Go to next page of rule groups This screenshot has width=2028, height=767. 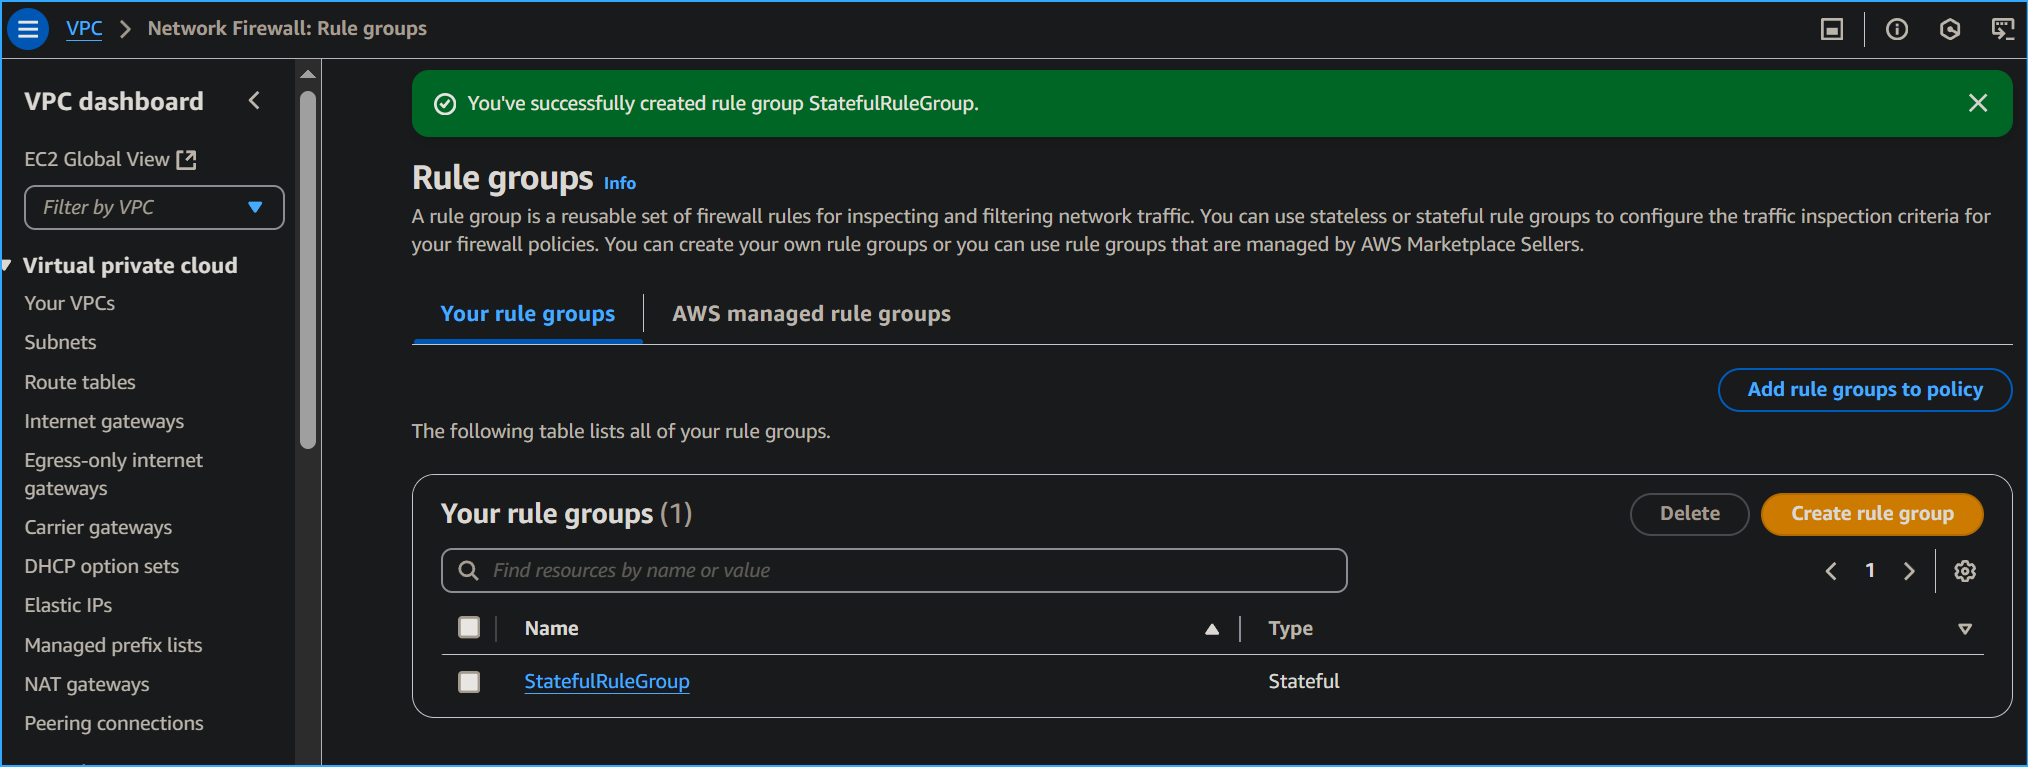click(1909, 571)
